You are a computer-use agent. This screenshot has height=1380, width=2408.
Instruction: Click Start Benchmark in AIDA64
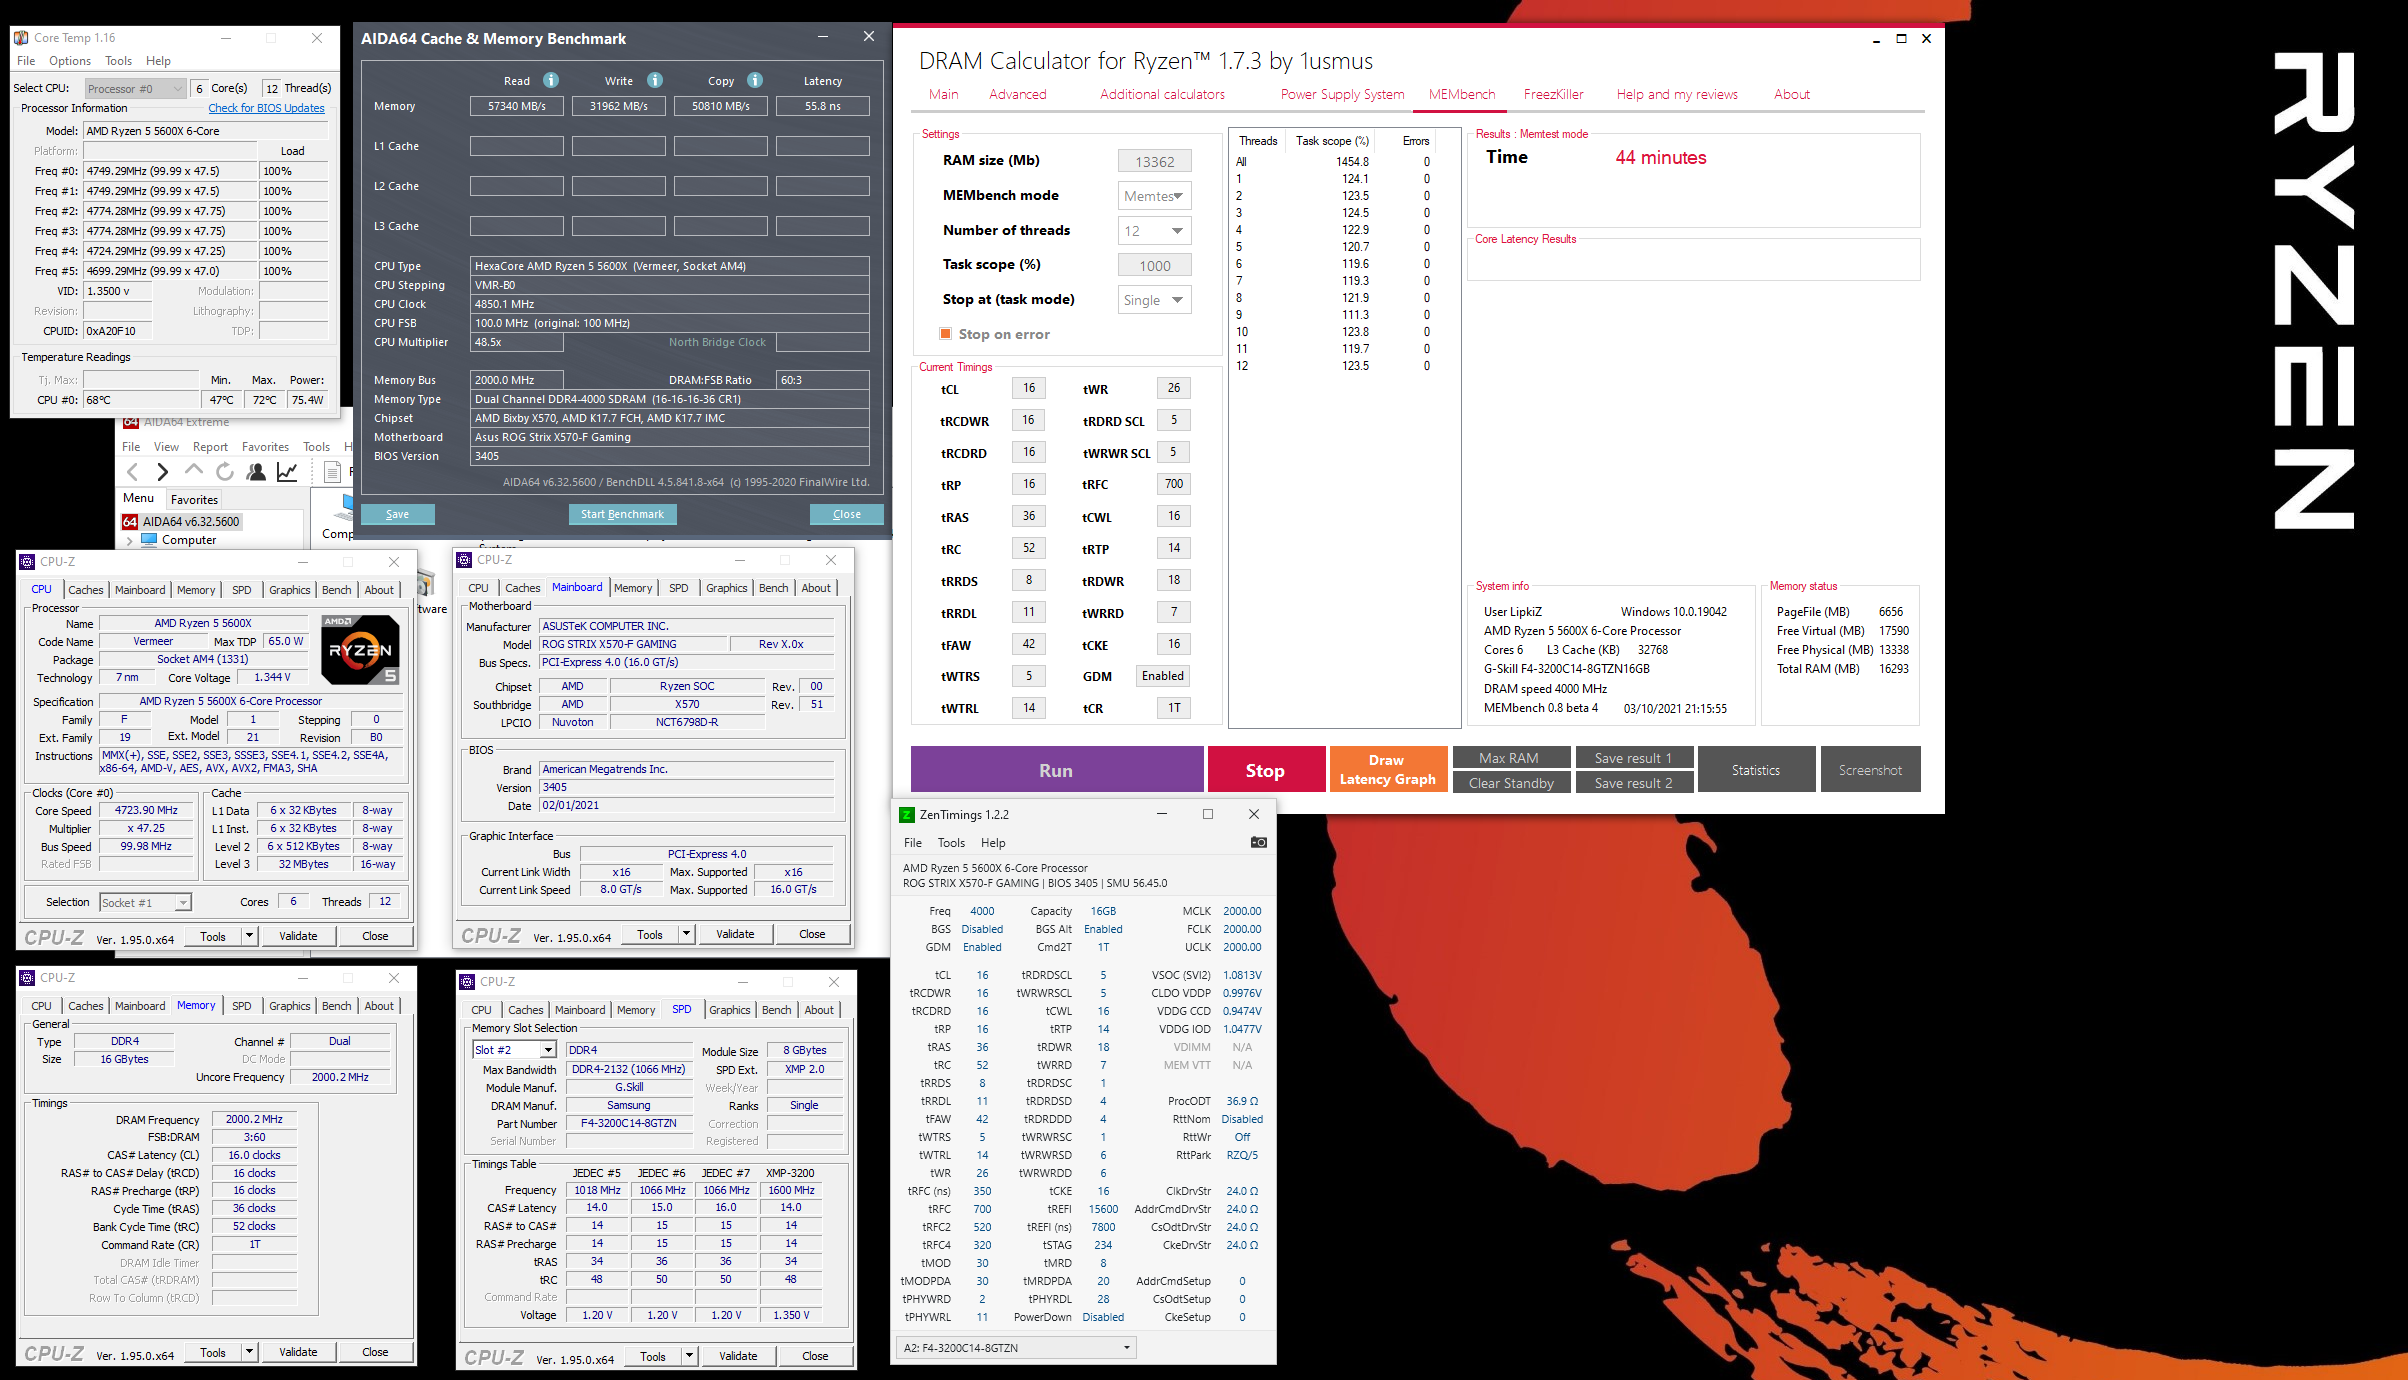(x=622, y=514)
